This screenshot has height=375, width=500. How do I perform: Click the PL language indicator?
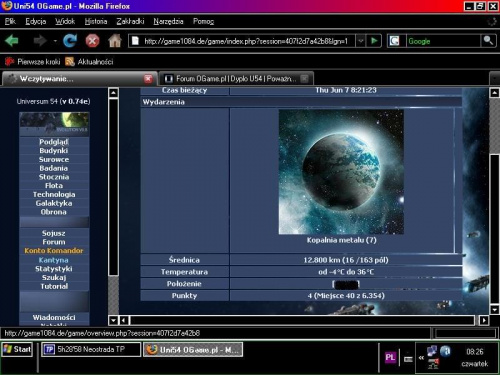(x=390, y=357)
